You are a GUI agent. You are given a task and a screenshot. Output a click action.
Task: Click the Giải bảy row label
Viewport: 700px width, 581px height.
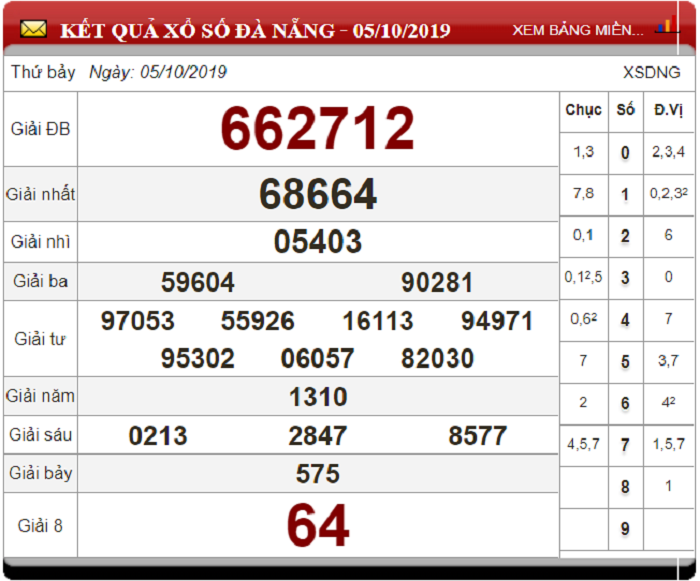[x=41, y=473]
